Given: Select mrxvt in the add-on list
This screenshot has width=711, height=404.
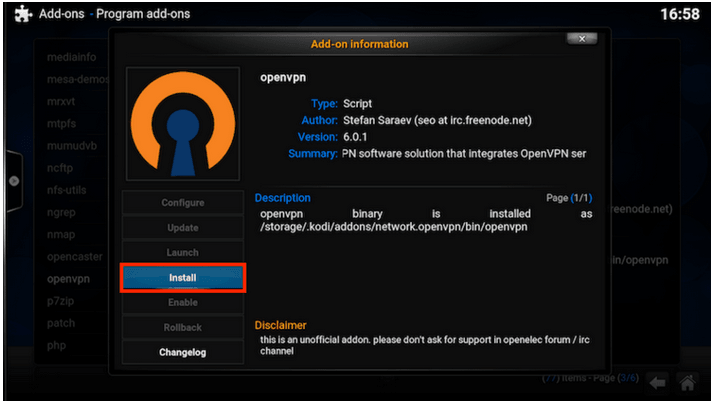Looking at the screenshot, I should 61,102.
